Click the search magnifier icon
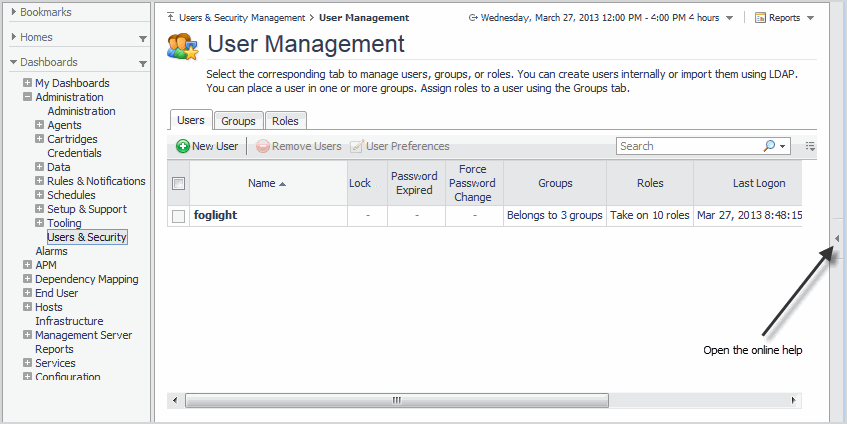 point(769,146)
